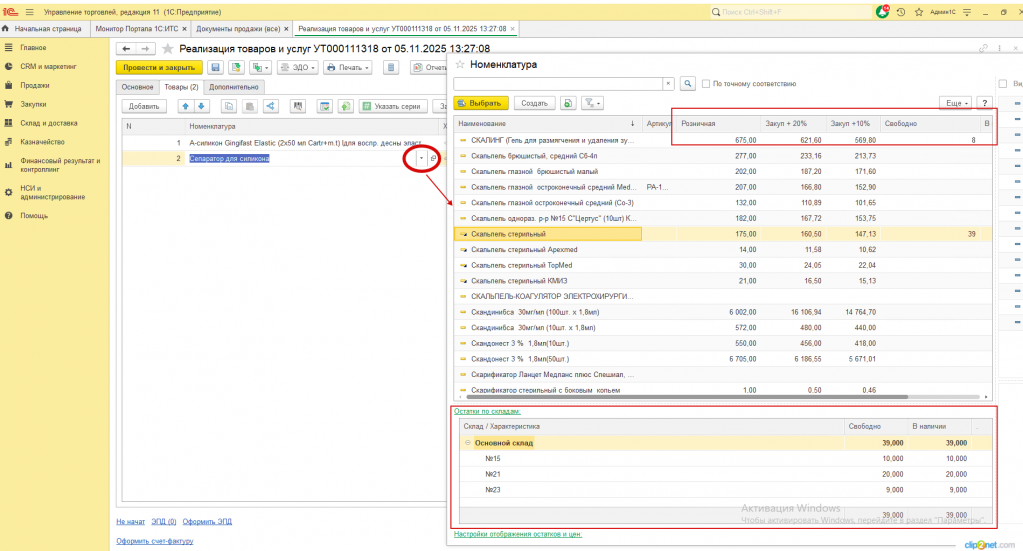Click the notifications bell icon
Screen dimensions: 1023x551
click(x=882, y=11)
